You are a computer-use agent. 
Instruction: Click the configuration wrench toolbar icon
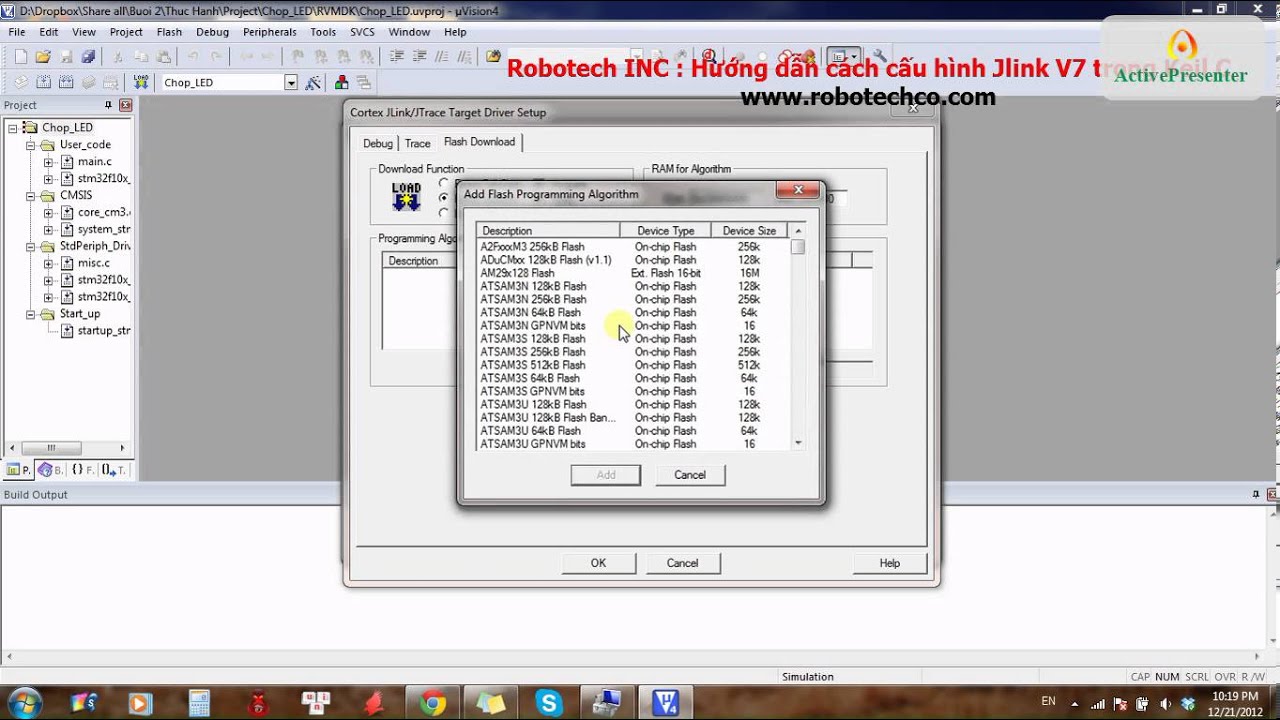coord(880,57)
